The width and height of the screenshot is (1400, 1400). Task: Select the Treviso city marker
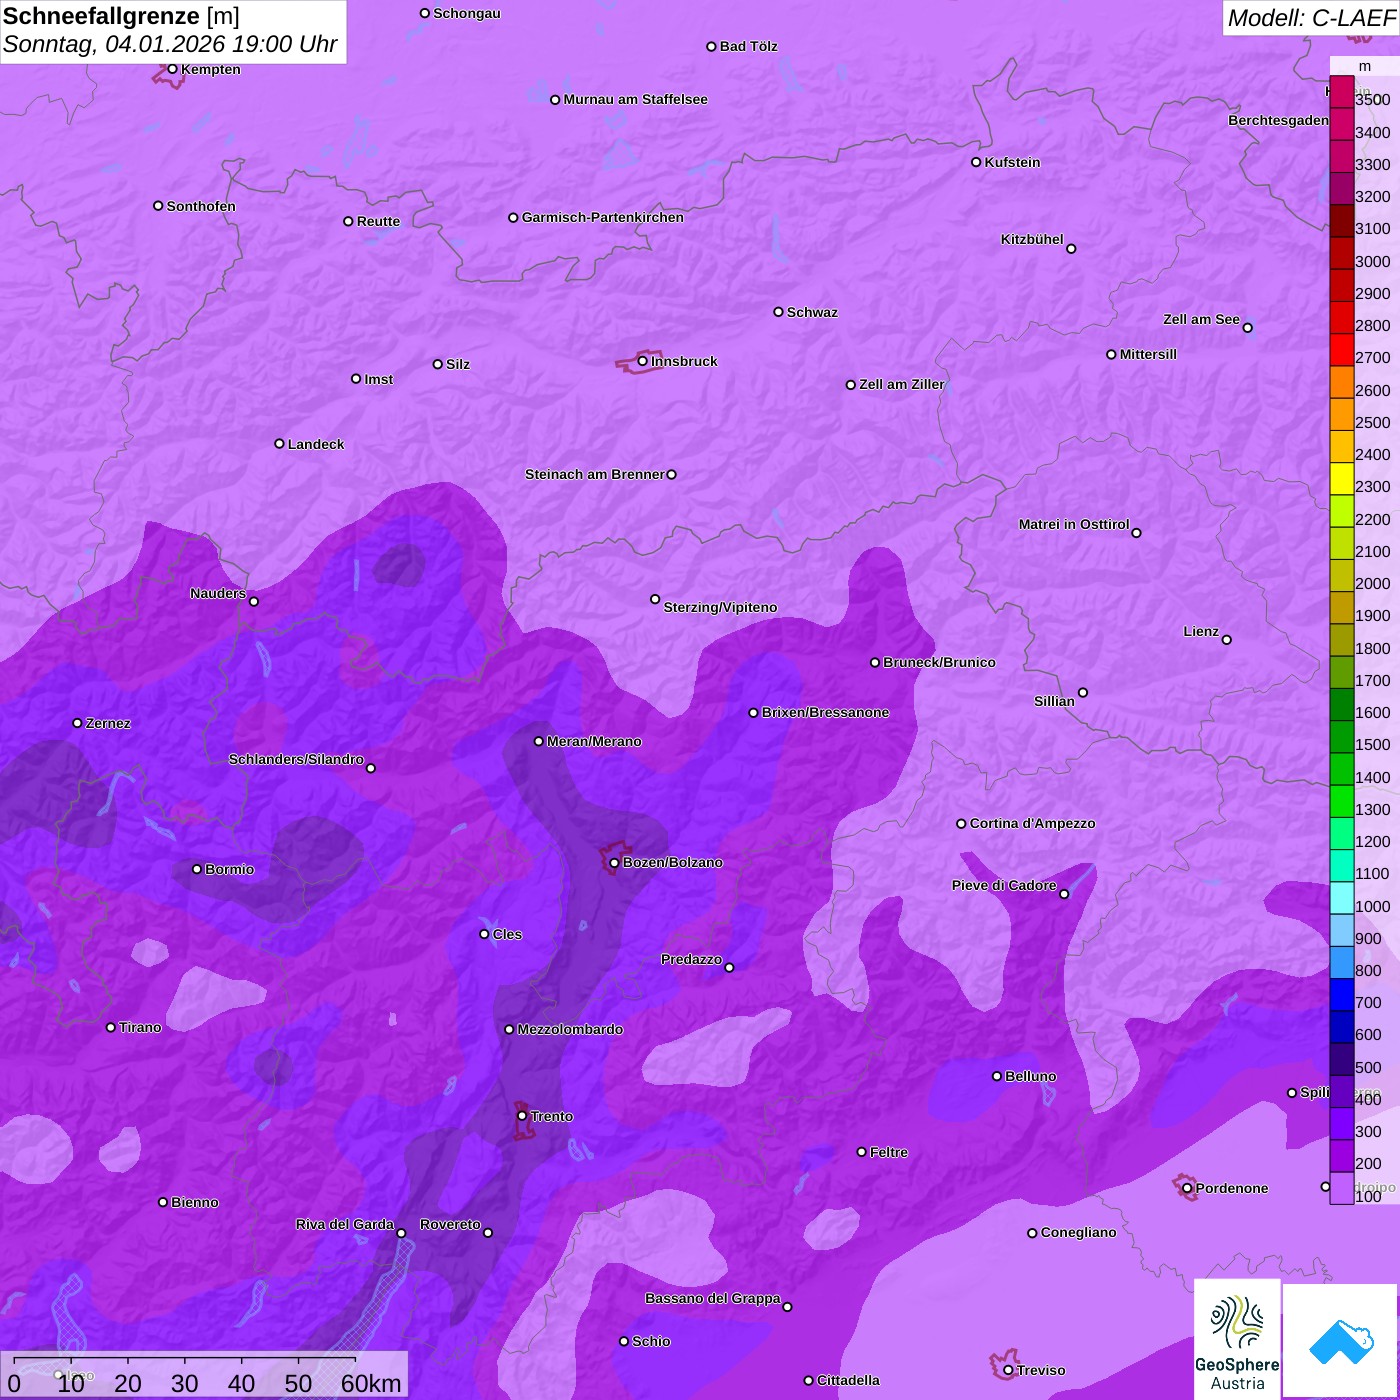coord(1008,1370)
